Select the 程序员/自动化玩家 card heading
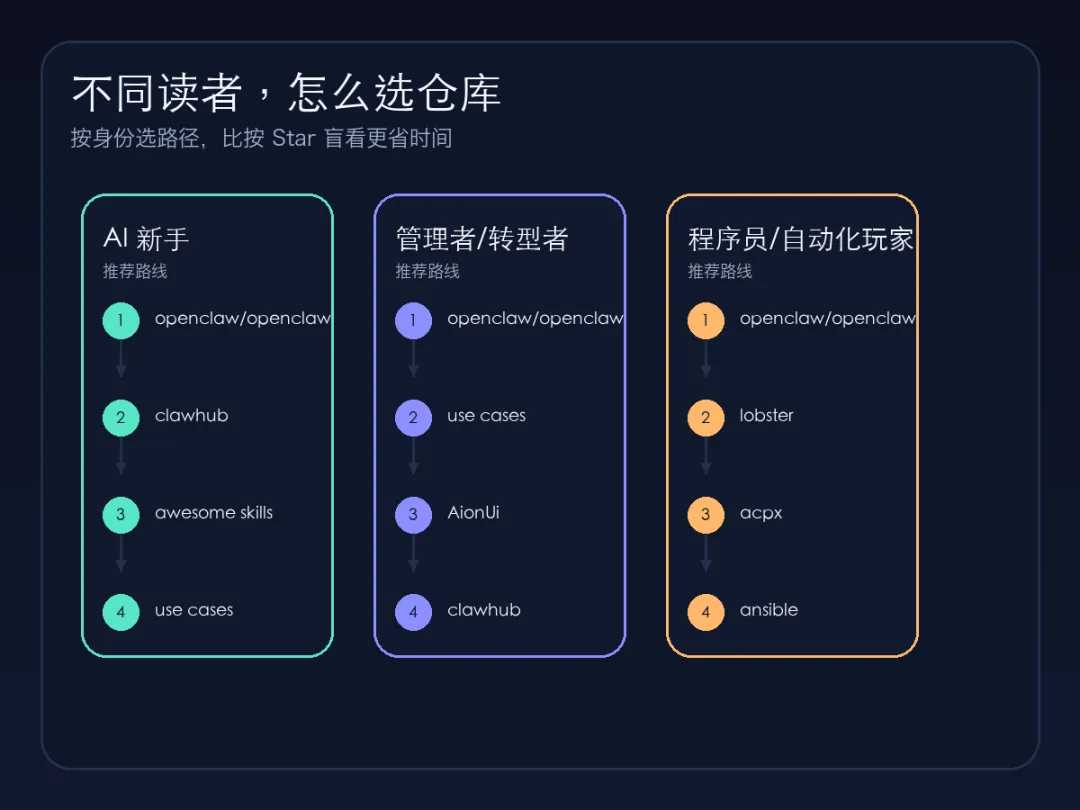The width and height of the screenshot is (1080, 810). [x=800, y=239]
